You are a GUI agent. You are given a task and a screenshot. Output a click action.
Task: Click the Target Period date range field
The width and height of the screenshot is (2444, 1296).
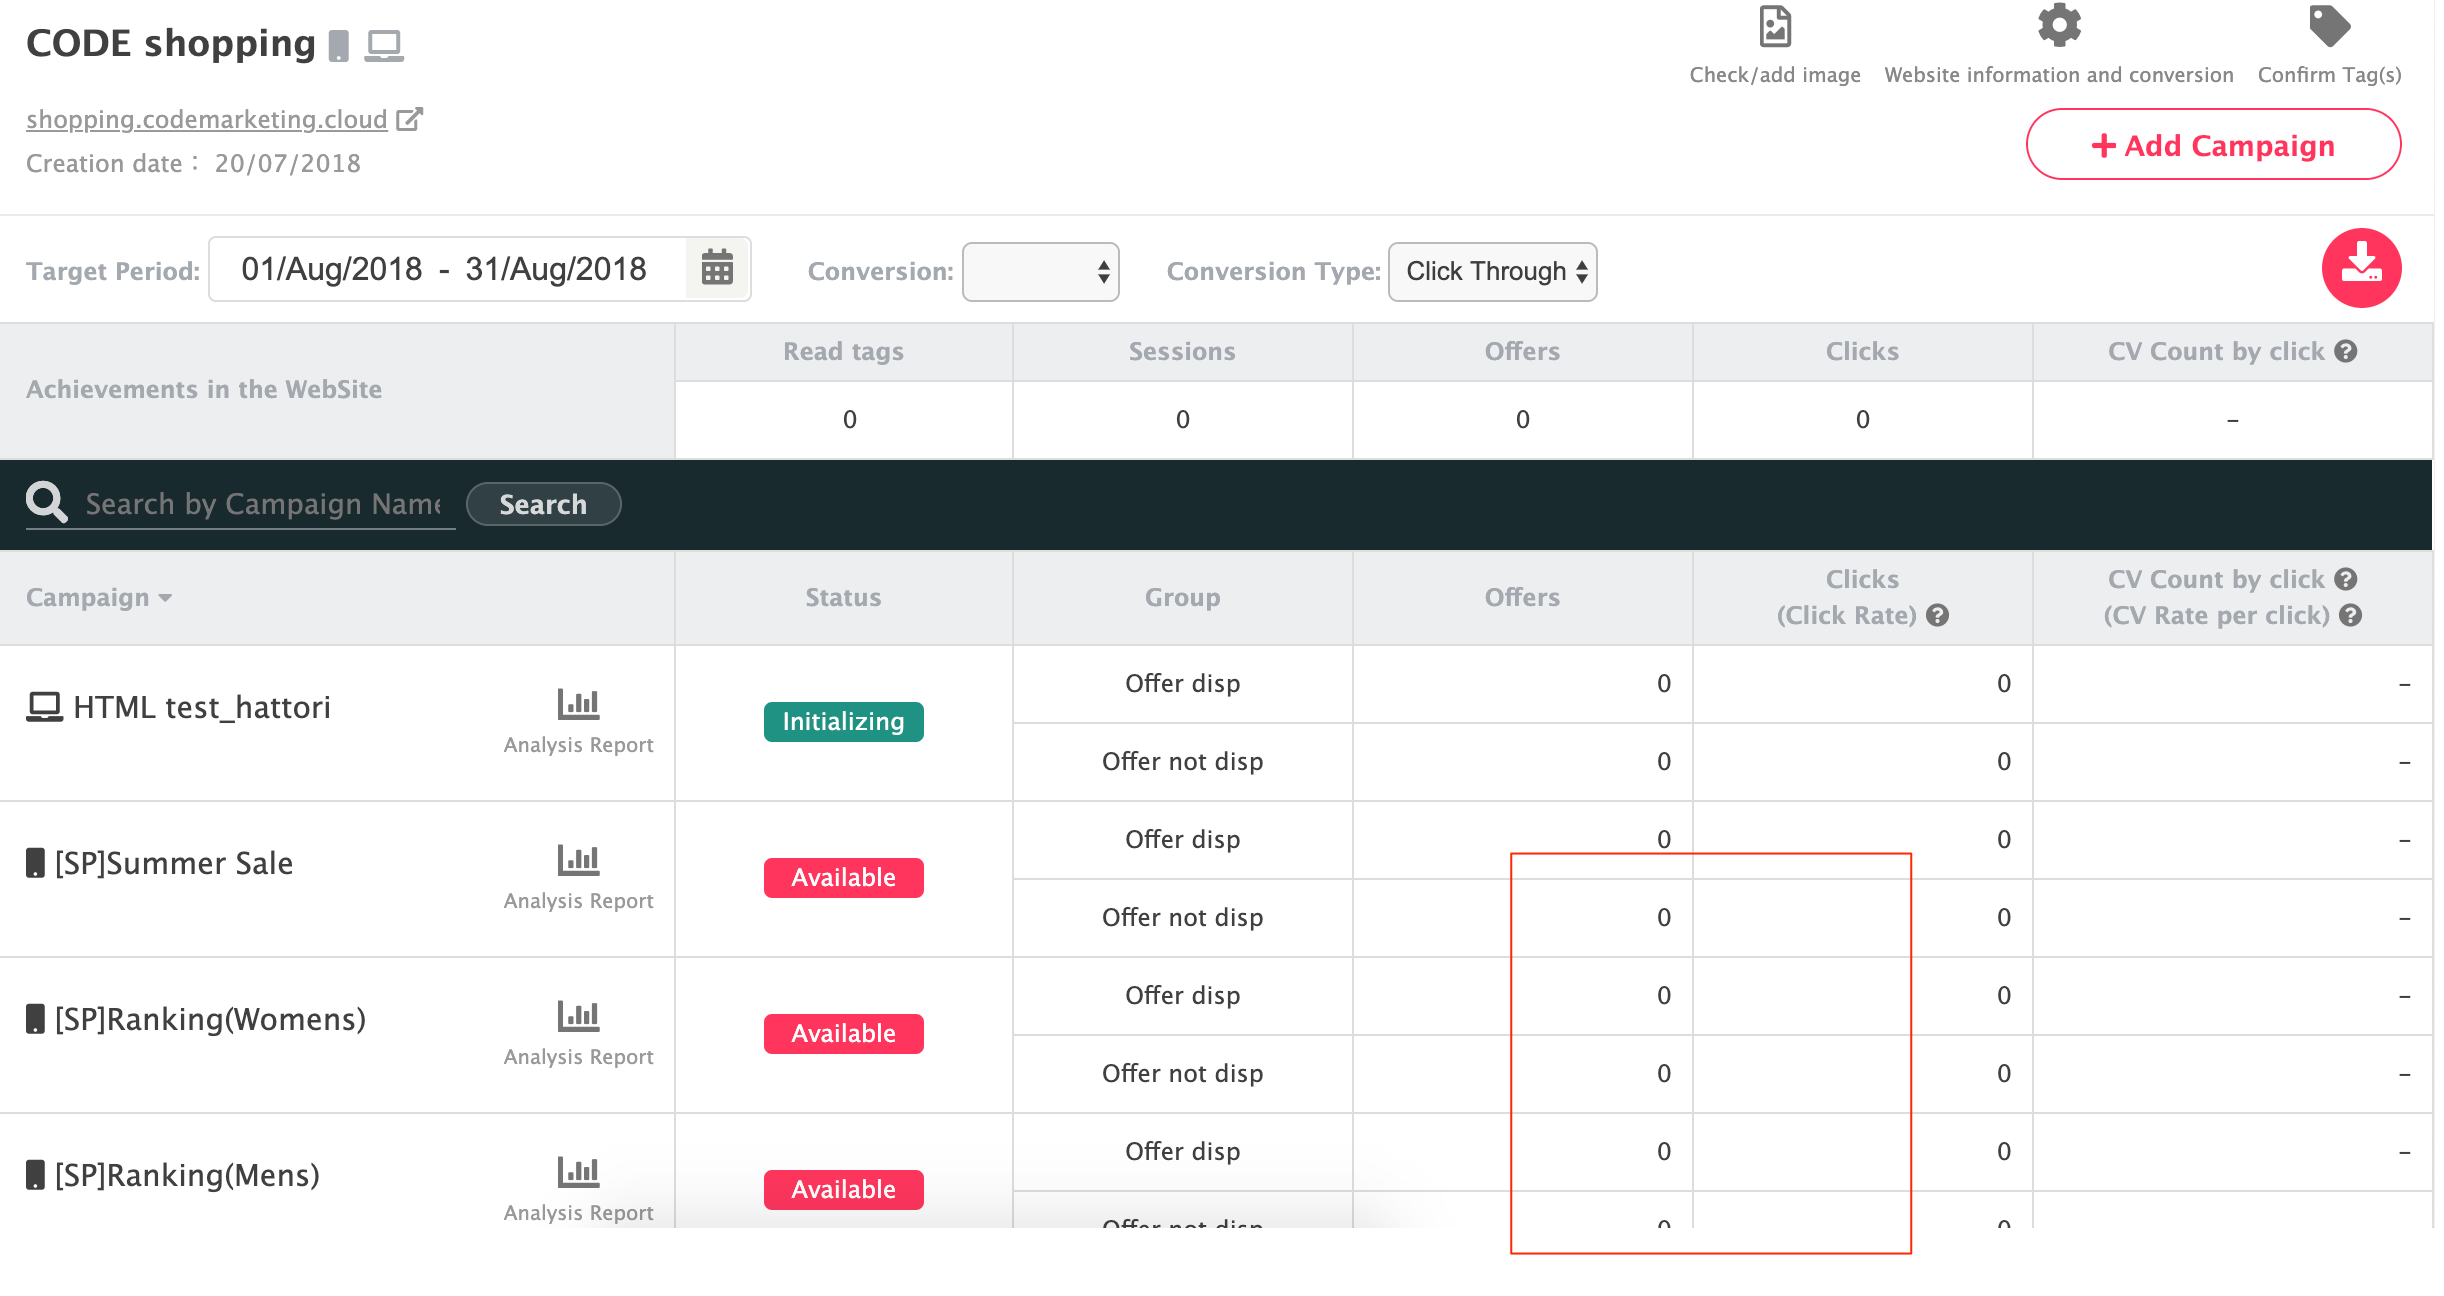(445, 269)
